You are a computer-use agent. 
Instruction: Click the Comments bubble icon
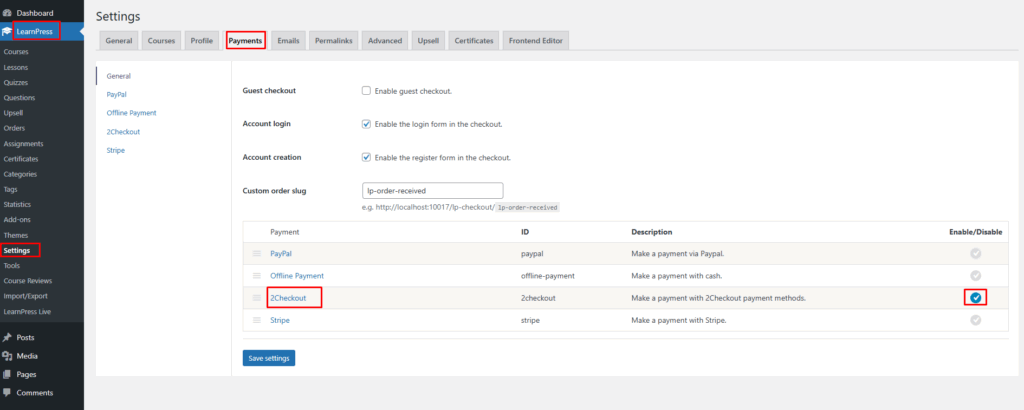tap(7, 392)
